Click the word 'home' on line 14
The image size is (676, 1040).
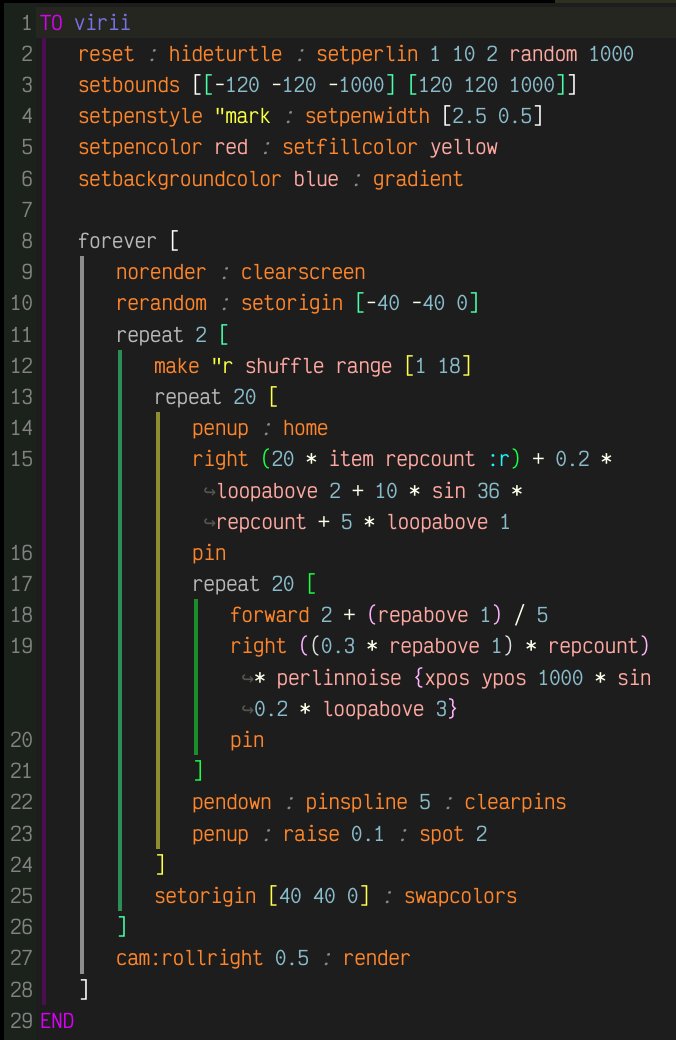[305, 428]
